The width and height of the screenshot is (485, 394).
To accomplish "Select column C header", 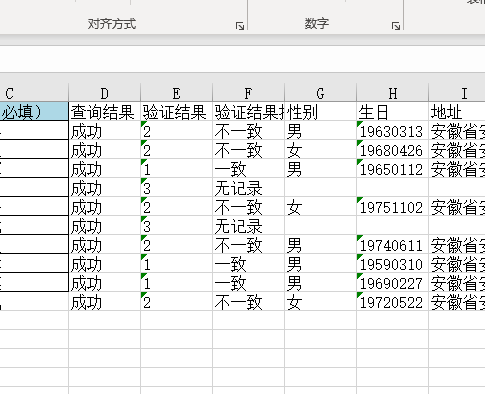I will click(x=34, y=93).
